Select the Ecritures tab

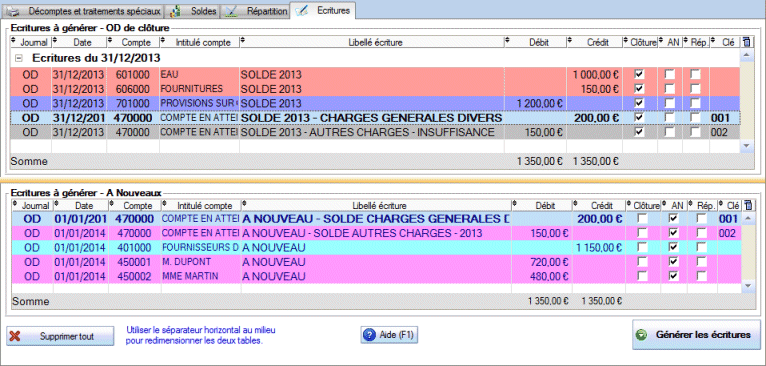322,10
